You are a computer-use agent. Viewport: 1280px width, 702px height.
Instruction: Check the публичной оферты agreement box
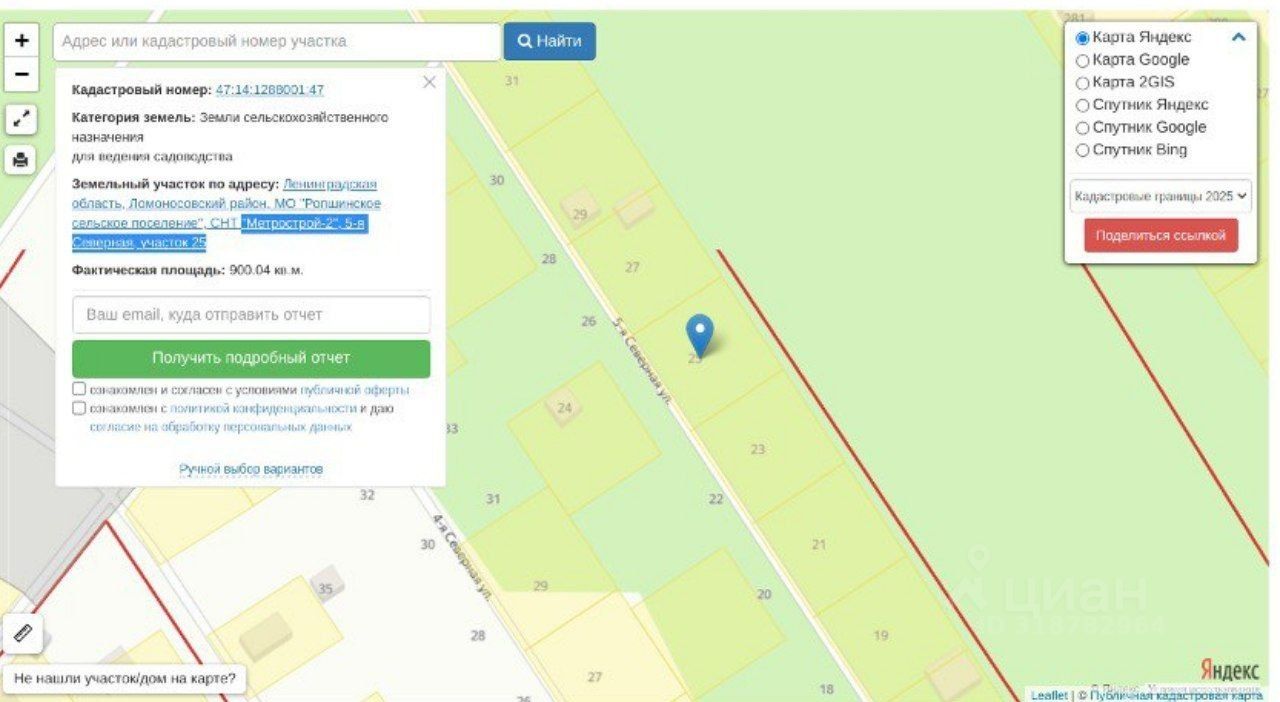coord(79,389)
